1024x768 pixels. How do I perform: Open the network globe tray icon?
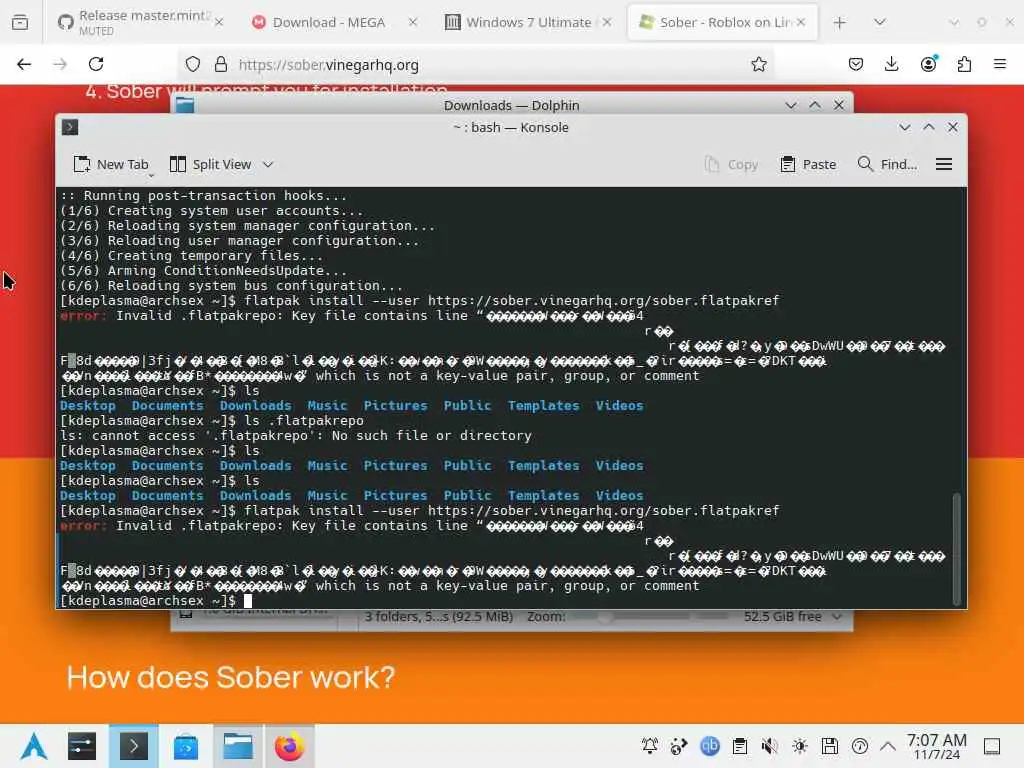pyautogui.click(x=679, y=746)
